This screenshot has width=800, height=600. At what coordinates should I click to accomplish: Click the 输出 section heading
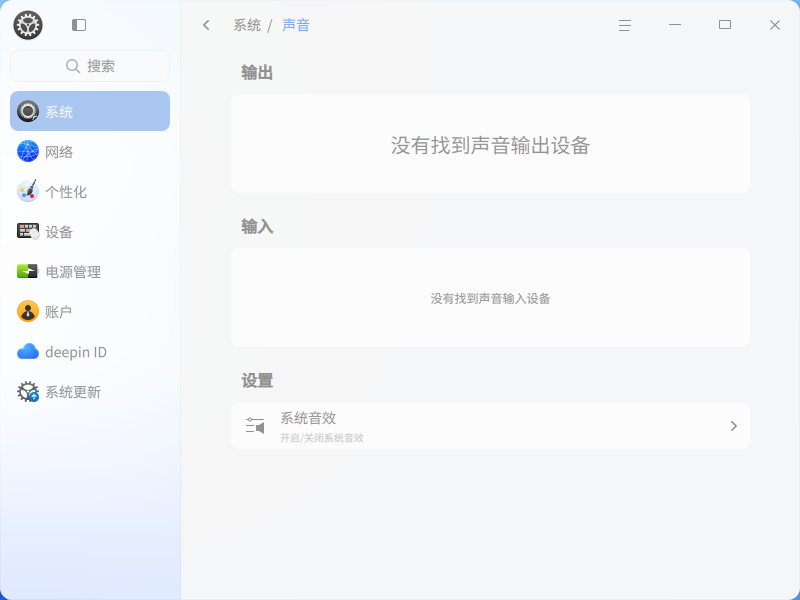[x=257, y=72]
